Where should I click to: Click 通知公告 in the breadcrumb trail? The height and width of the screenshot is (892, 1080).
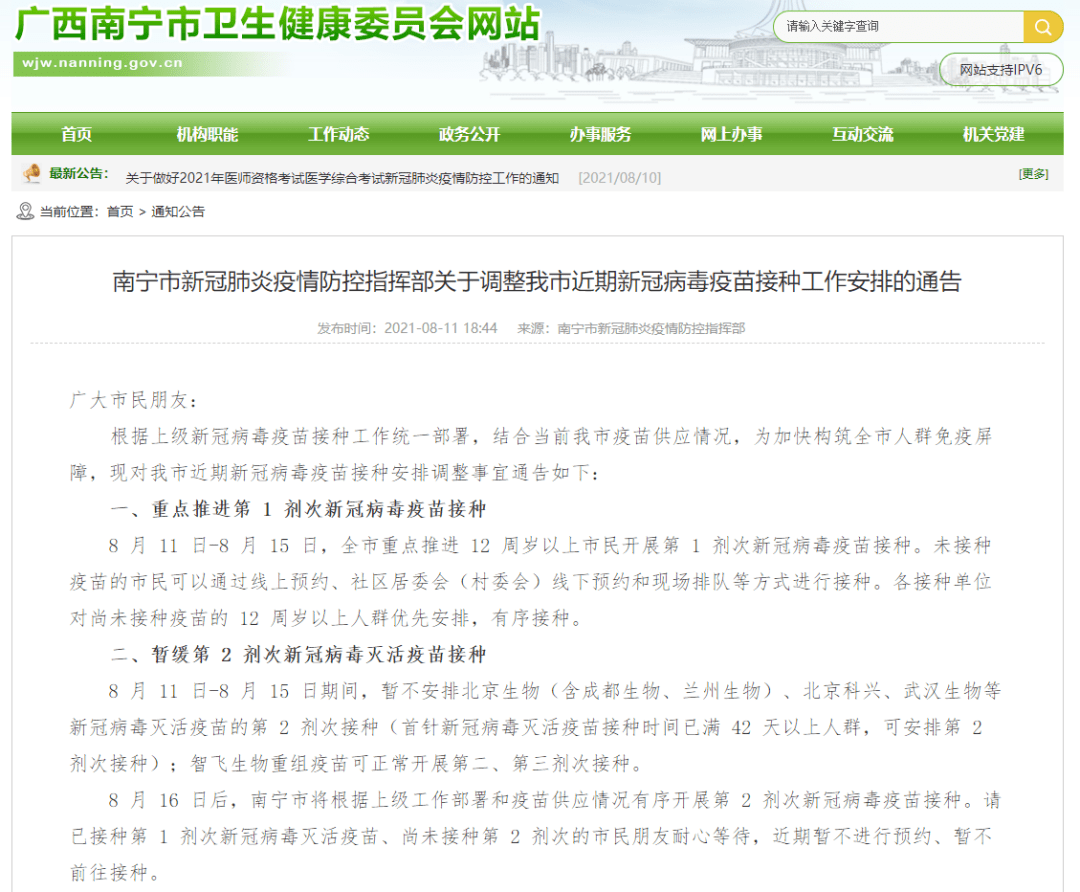[x=178, y=212]
